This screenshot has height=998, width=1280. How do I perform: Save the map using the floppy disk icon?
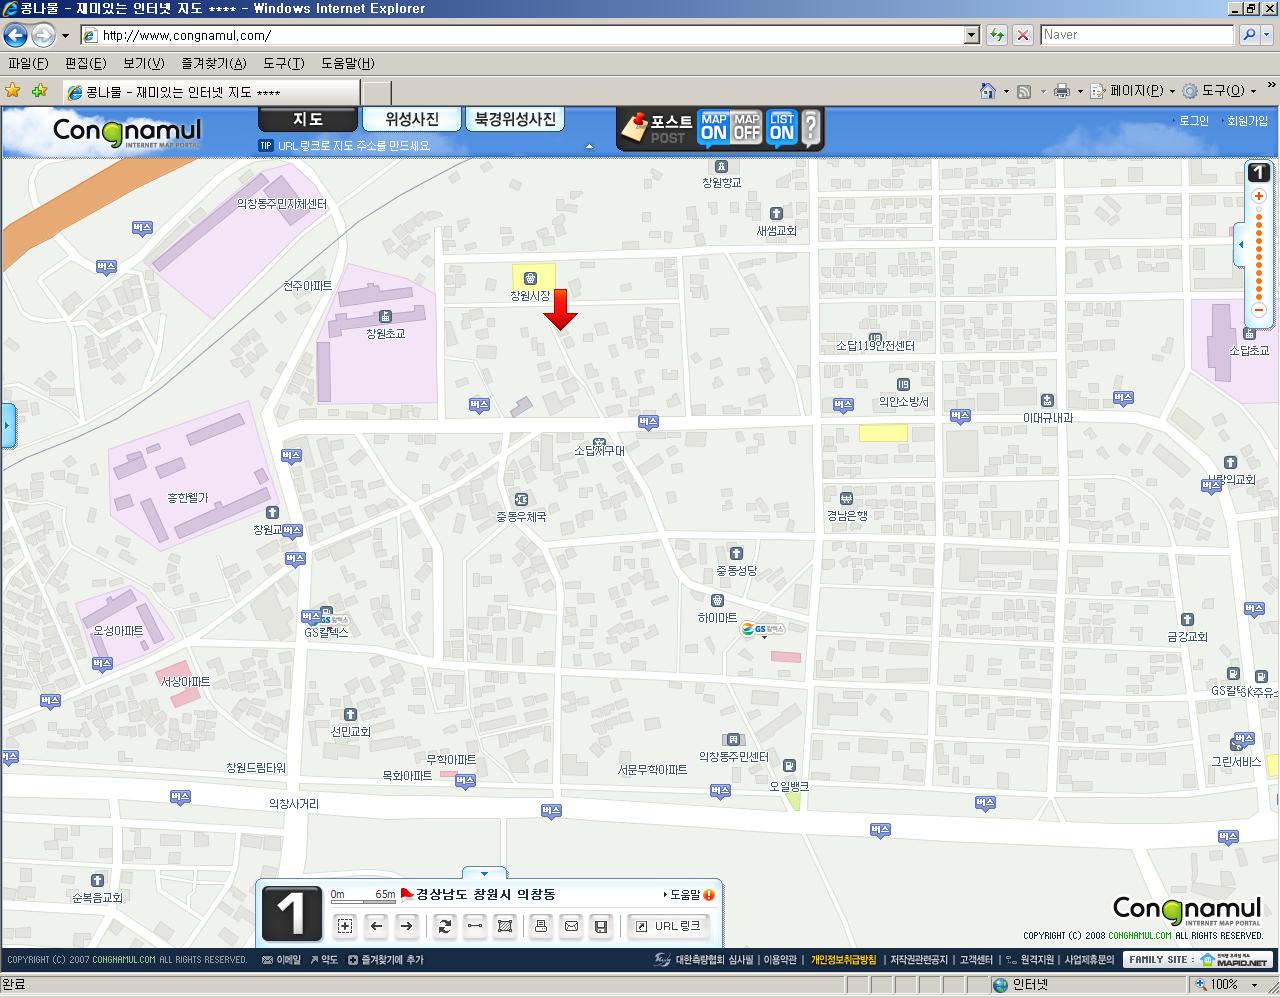point(601,926)
